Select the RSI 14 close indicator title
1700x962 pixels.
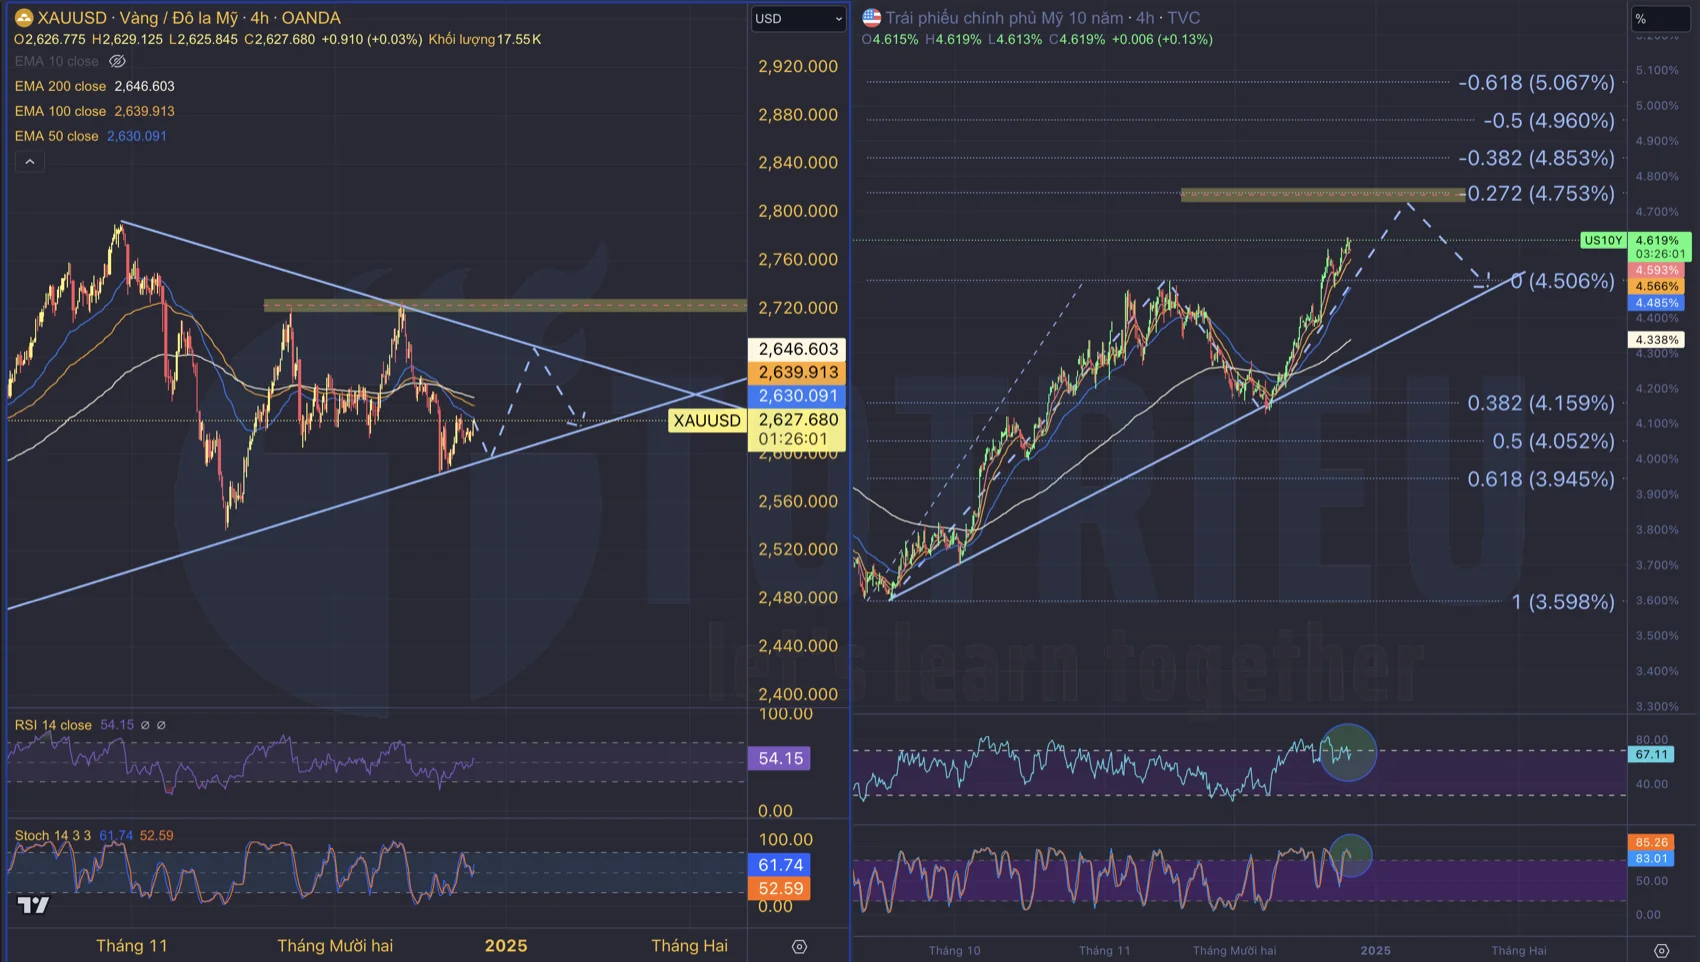[x=53, y=725]
